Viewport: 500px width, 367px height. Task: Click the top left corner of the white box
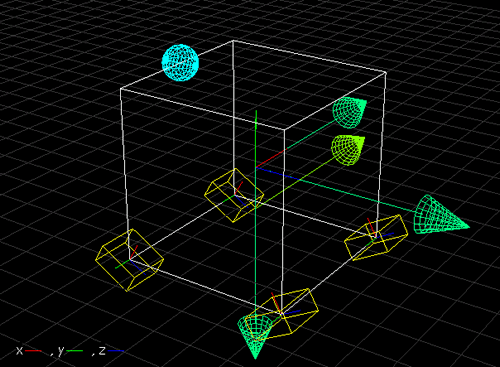pos(121,89)
